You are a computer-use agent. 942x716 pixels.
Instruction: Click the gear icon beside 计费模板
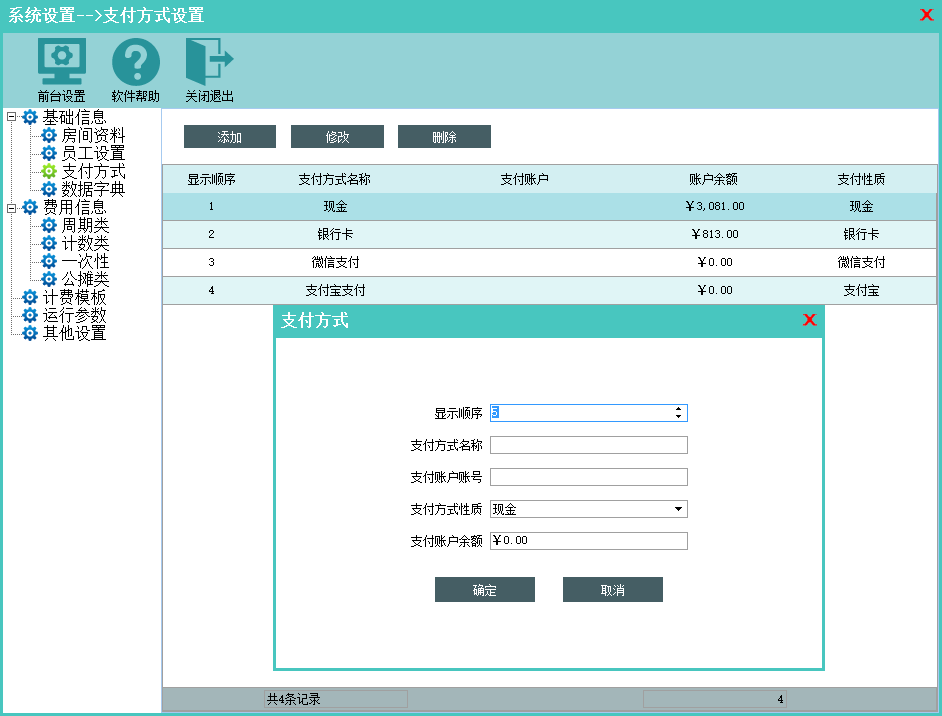pyautogui.click(x=30, y=297)
